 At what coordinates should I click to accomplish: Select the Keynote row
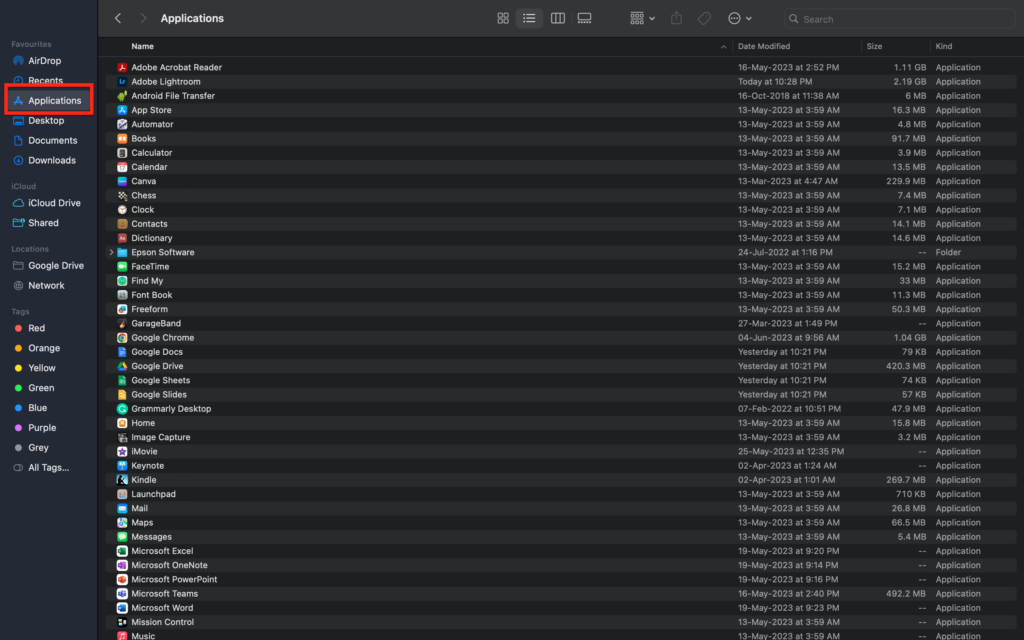point(561,466)
